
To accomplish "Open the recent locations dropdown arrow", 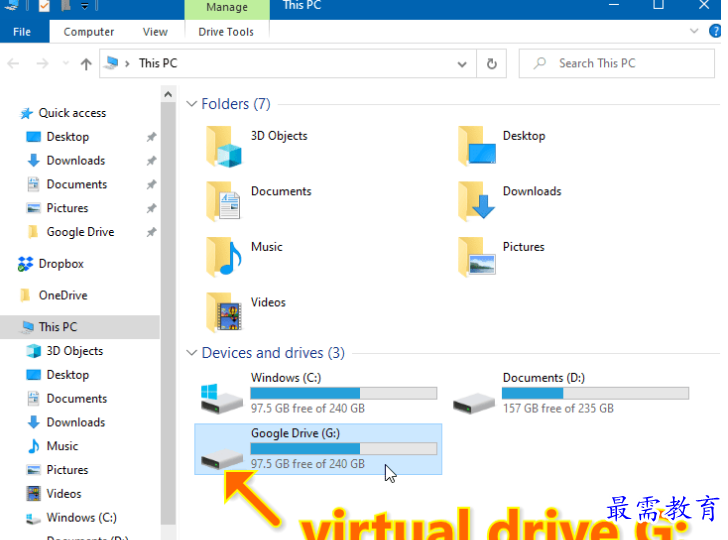I will 66,63.
